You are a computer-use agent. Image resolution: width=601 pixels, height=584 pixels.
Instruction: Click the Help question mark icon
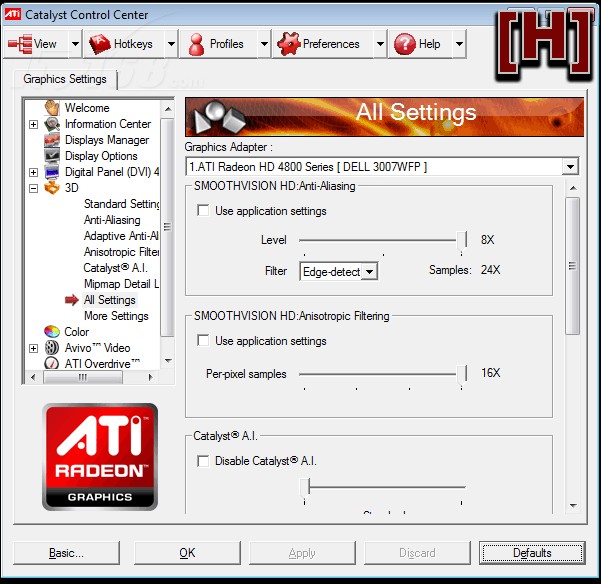pos(404,44)
